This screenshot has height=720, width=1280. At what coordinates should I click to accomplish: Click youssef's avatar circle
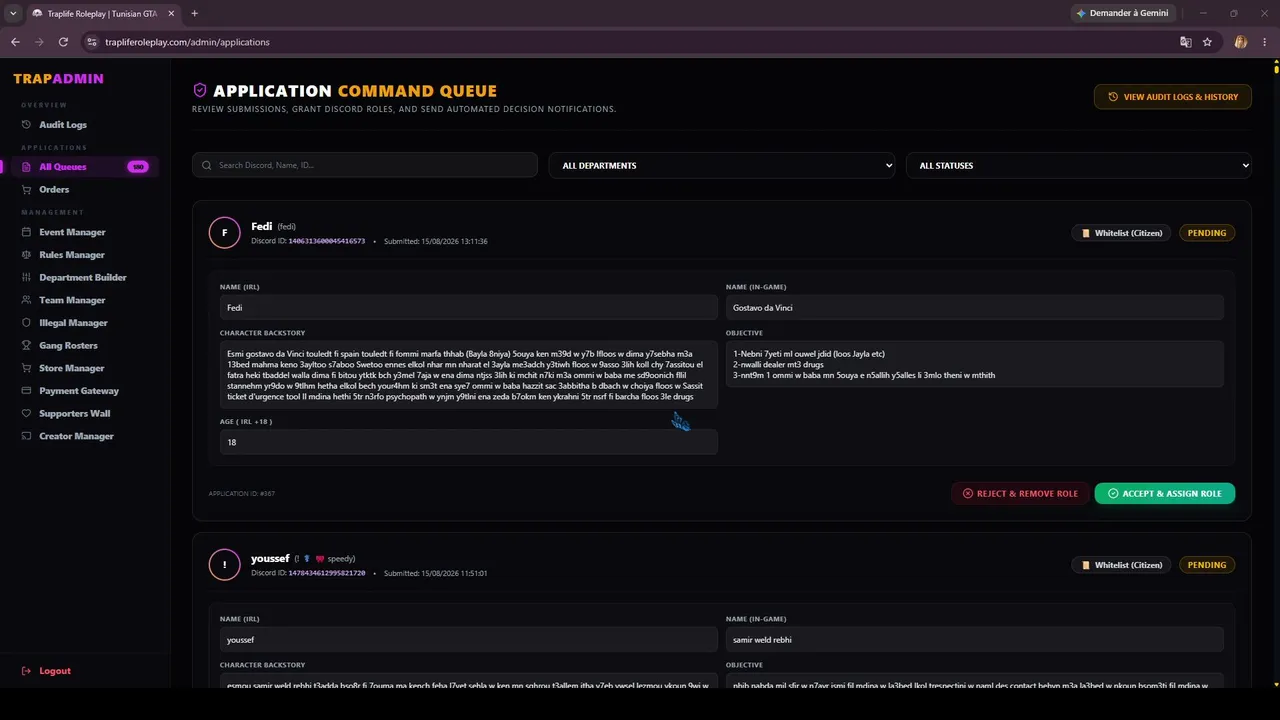click(224, 565)
